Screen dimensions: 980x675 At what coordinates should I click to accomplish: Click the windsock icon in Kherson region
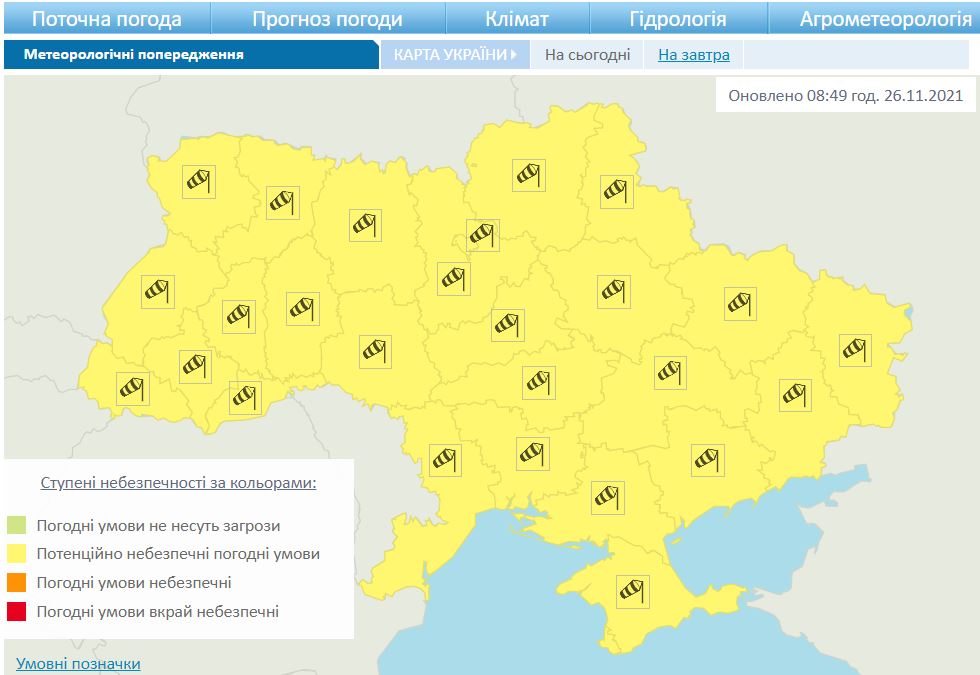click(607, 497)
